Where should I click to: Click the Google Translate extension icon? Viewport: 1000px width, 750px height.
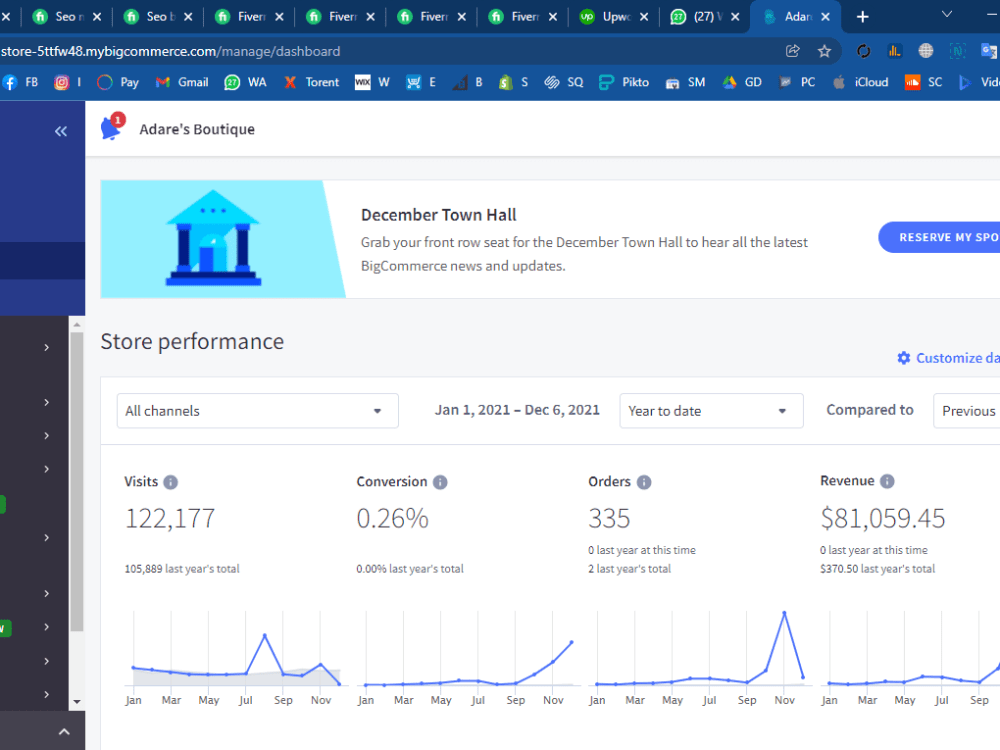coord(989,51)
